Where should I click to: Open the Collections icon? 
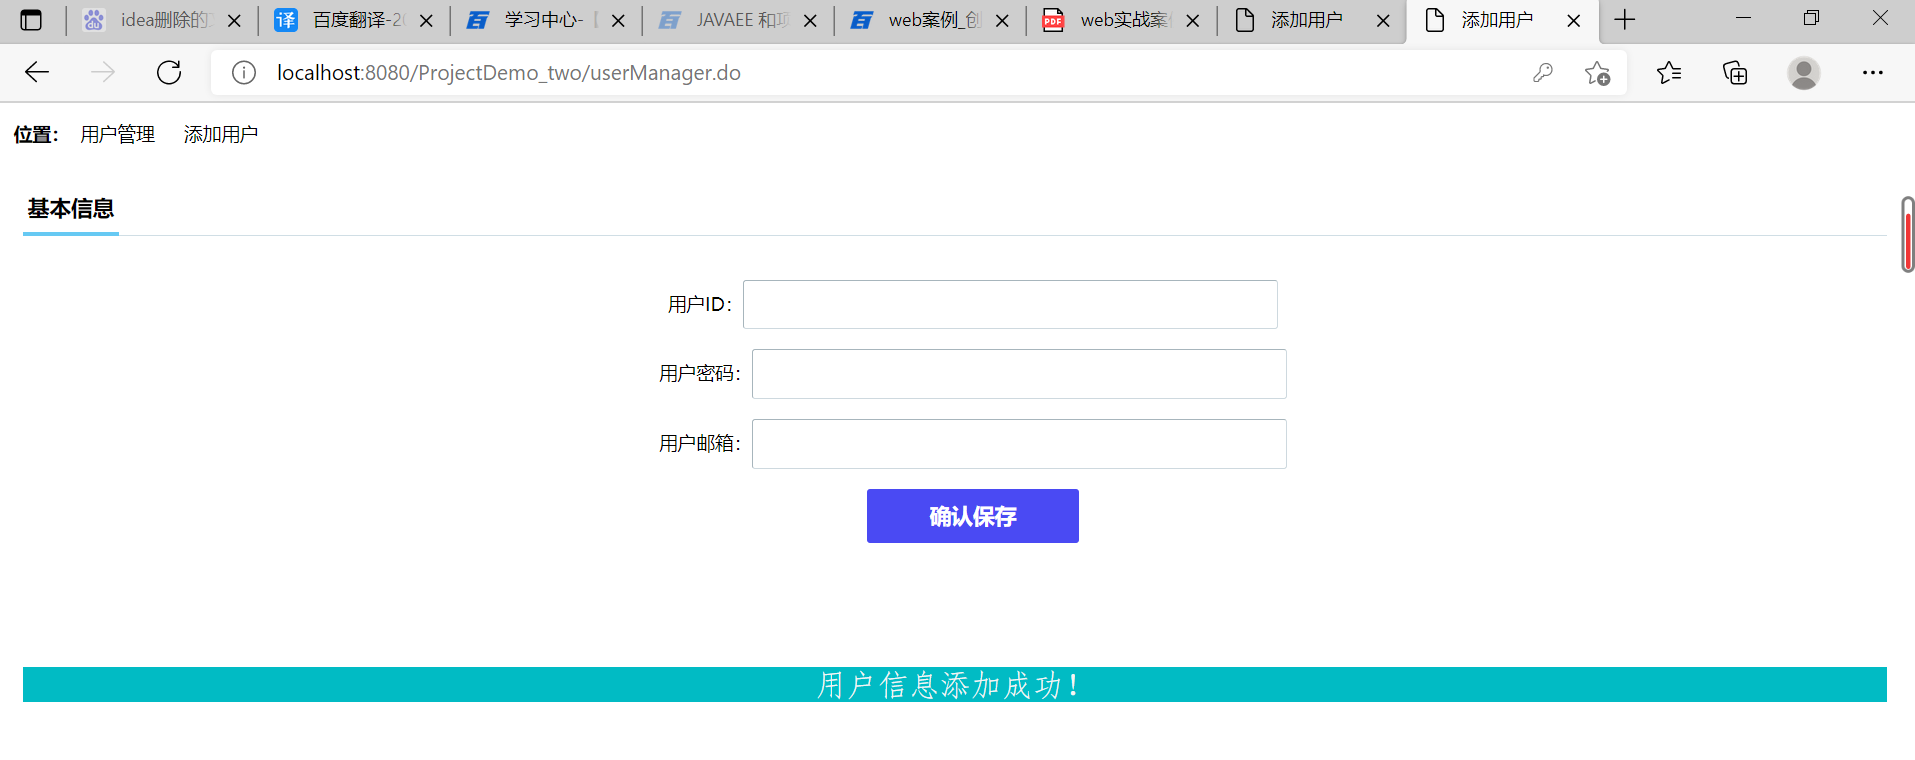[1735, 72]
